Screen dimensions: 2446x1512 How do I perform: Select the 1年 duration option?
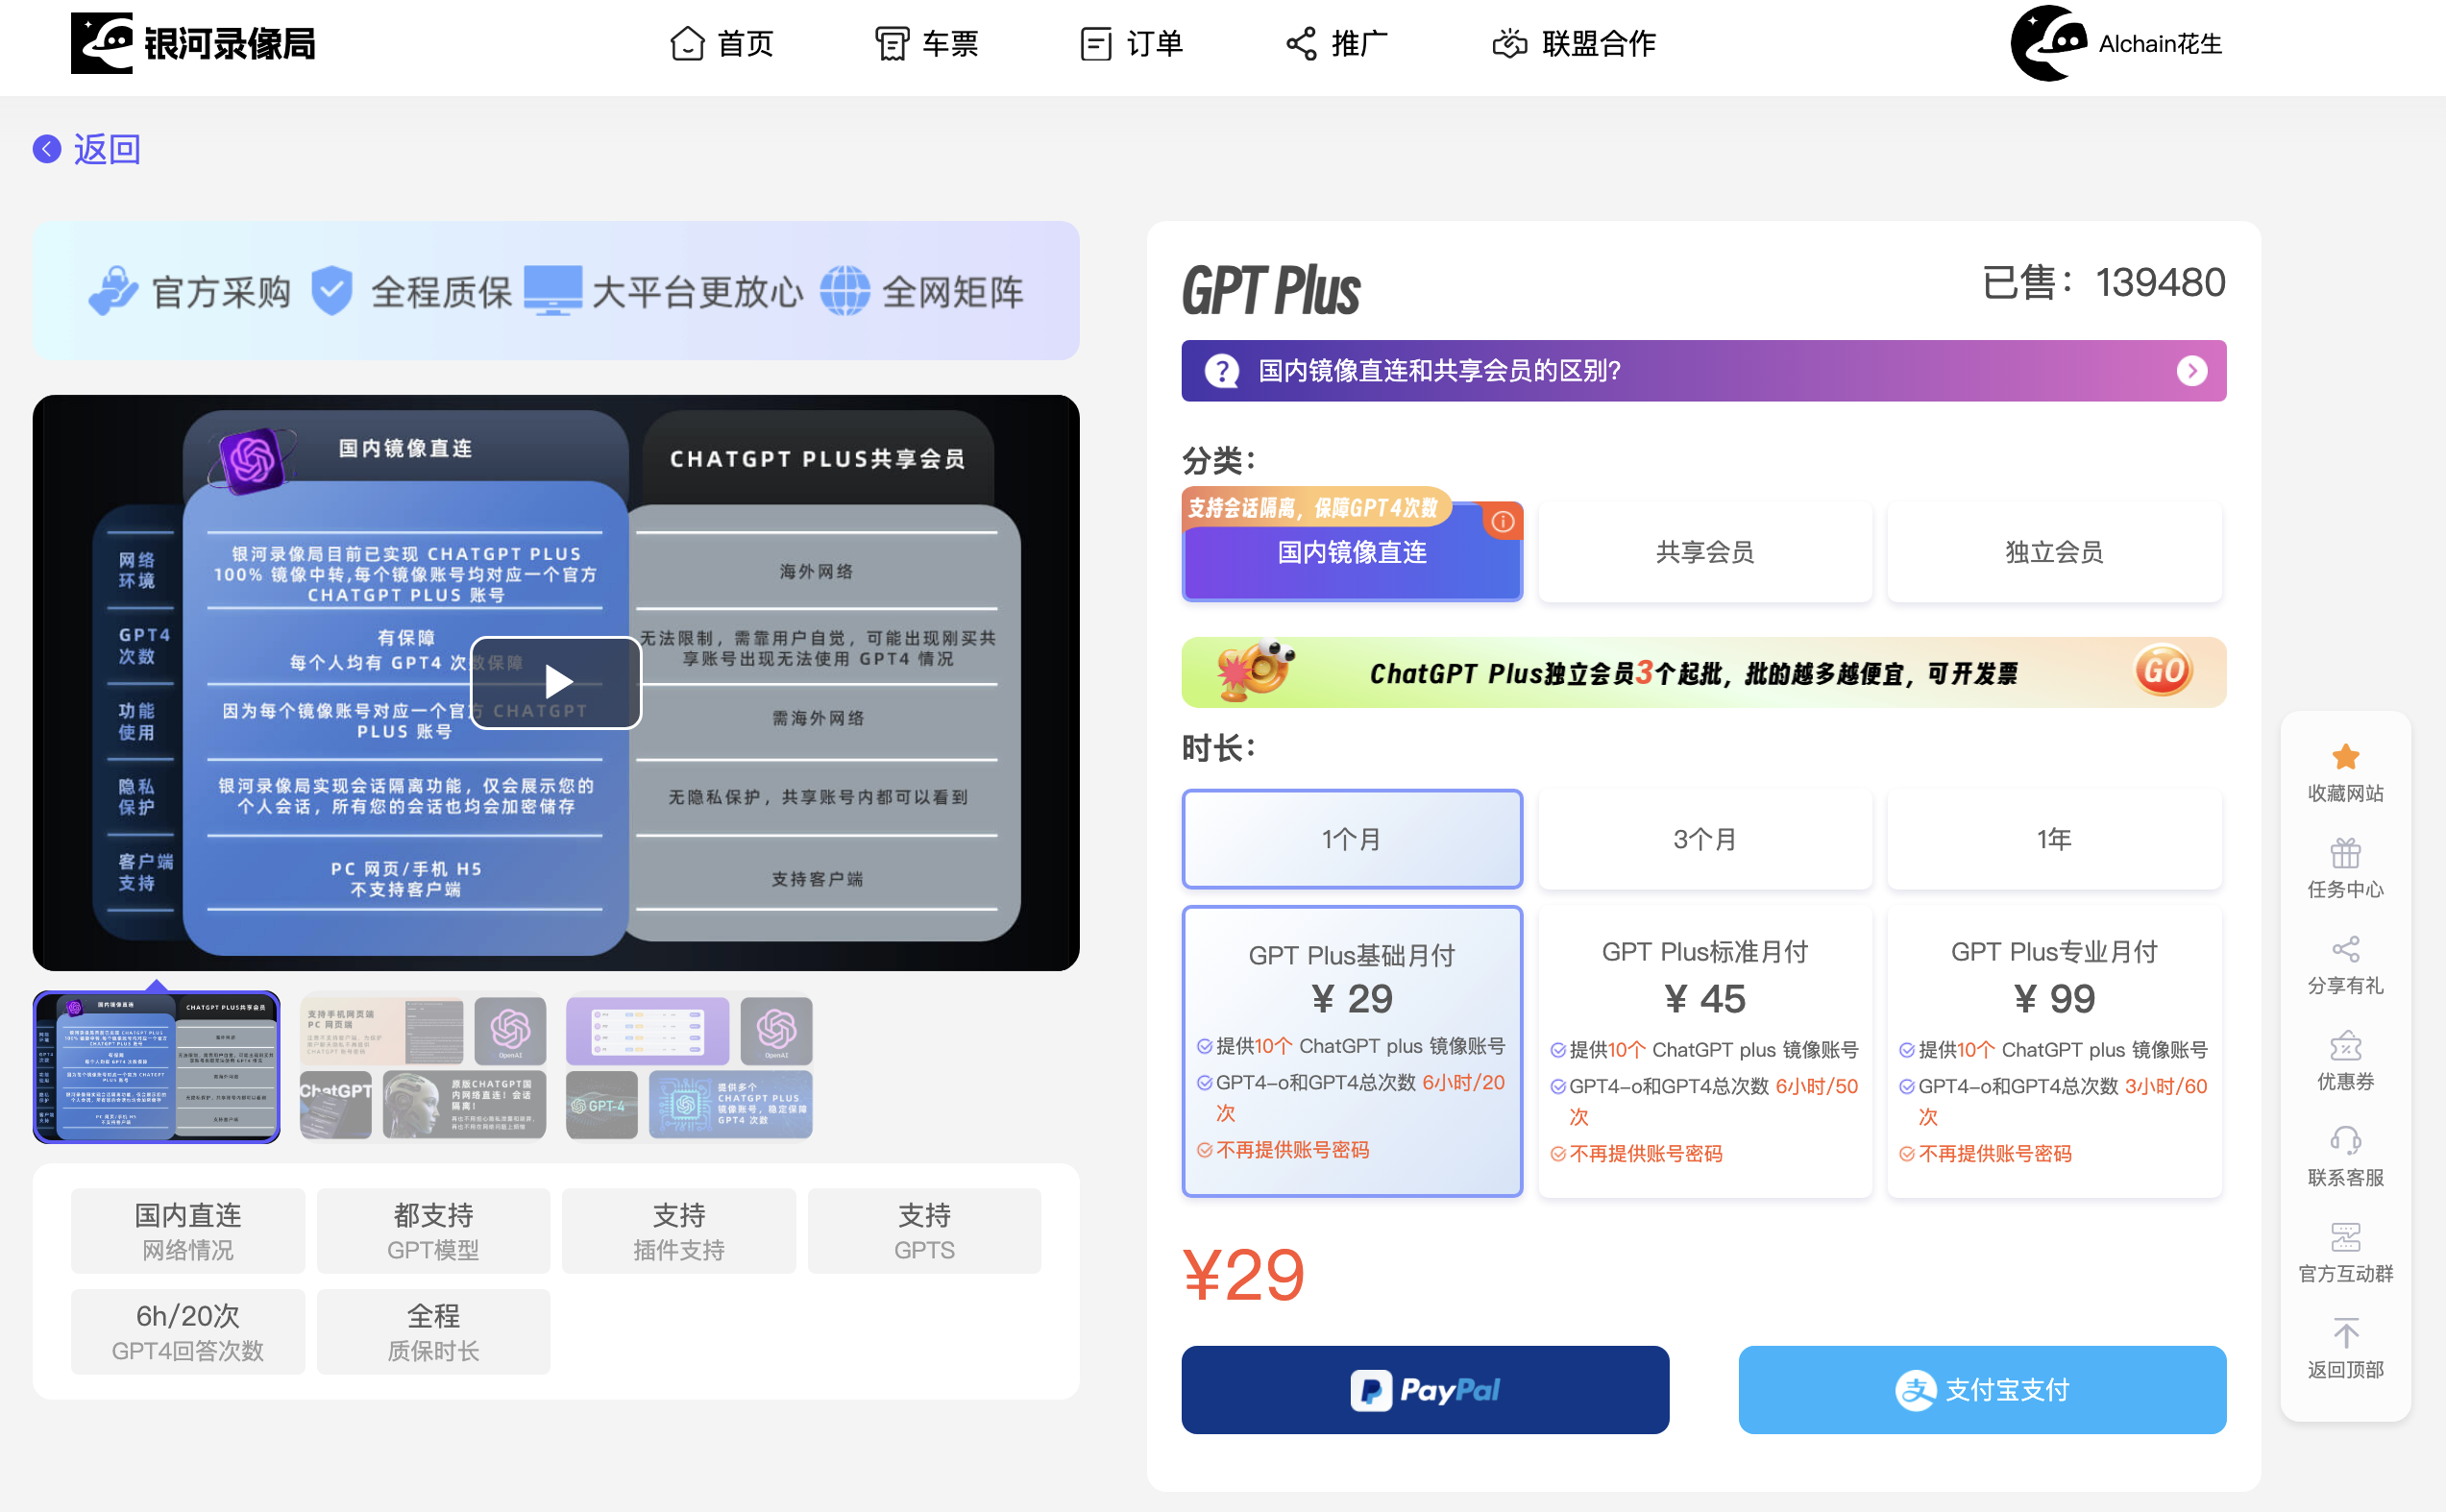coord(2054,839)
